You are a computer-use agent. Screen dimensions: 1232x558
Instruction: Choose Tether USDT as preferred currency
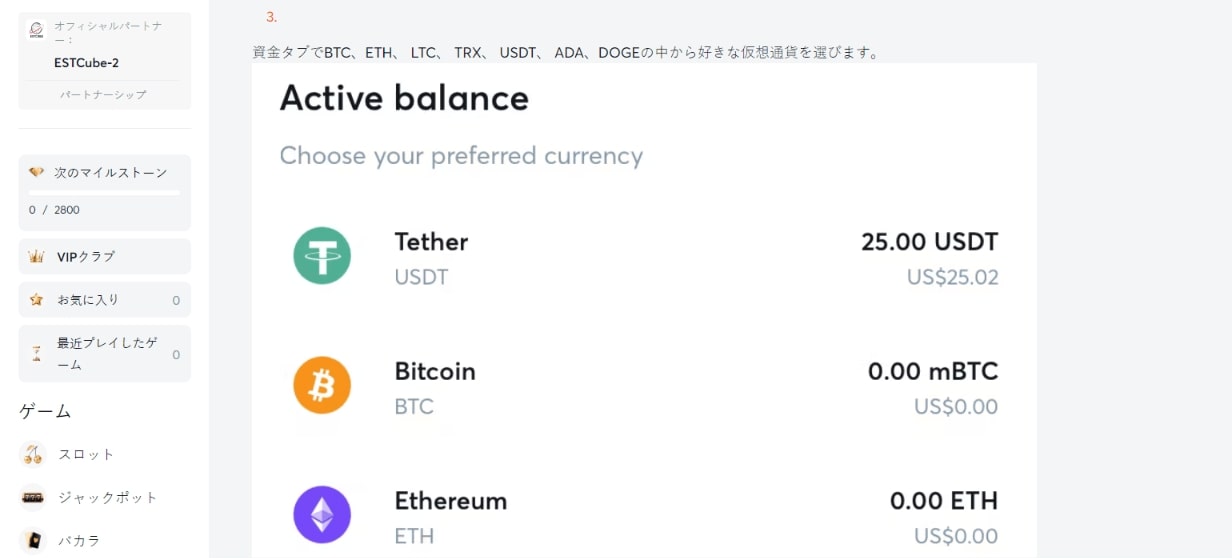click(x=645, y=257)
